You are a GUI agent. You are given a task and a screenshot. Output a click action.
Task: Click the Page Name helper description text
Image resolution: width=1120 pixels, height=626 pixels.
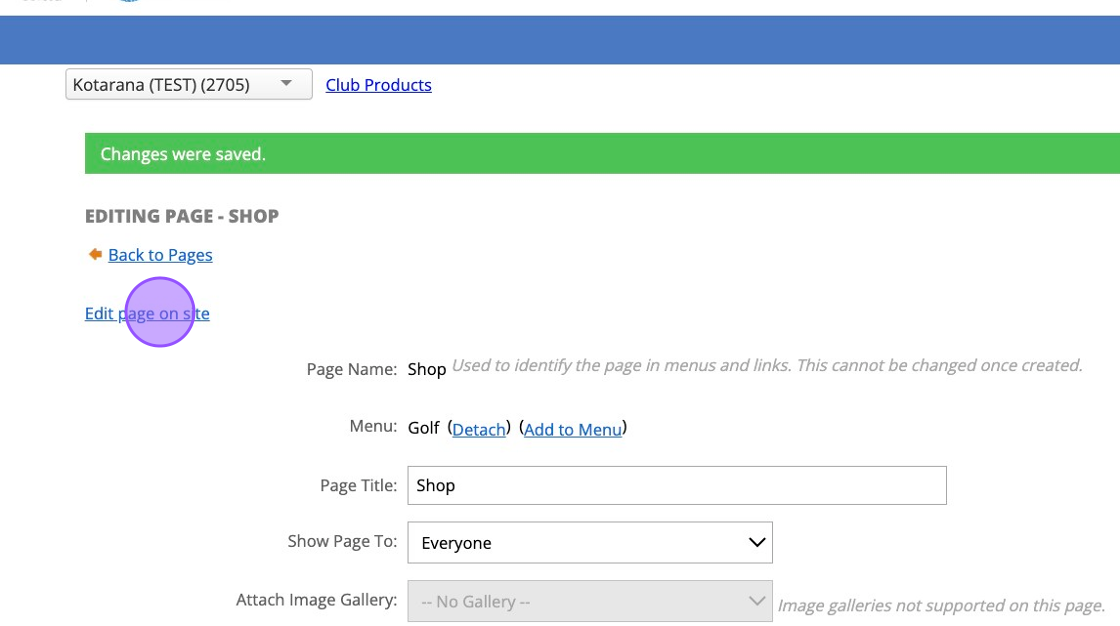(767, 365)
